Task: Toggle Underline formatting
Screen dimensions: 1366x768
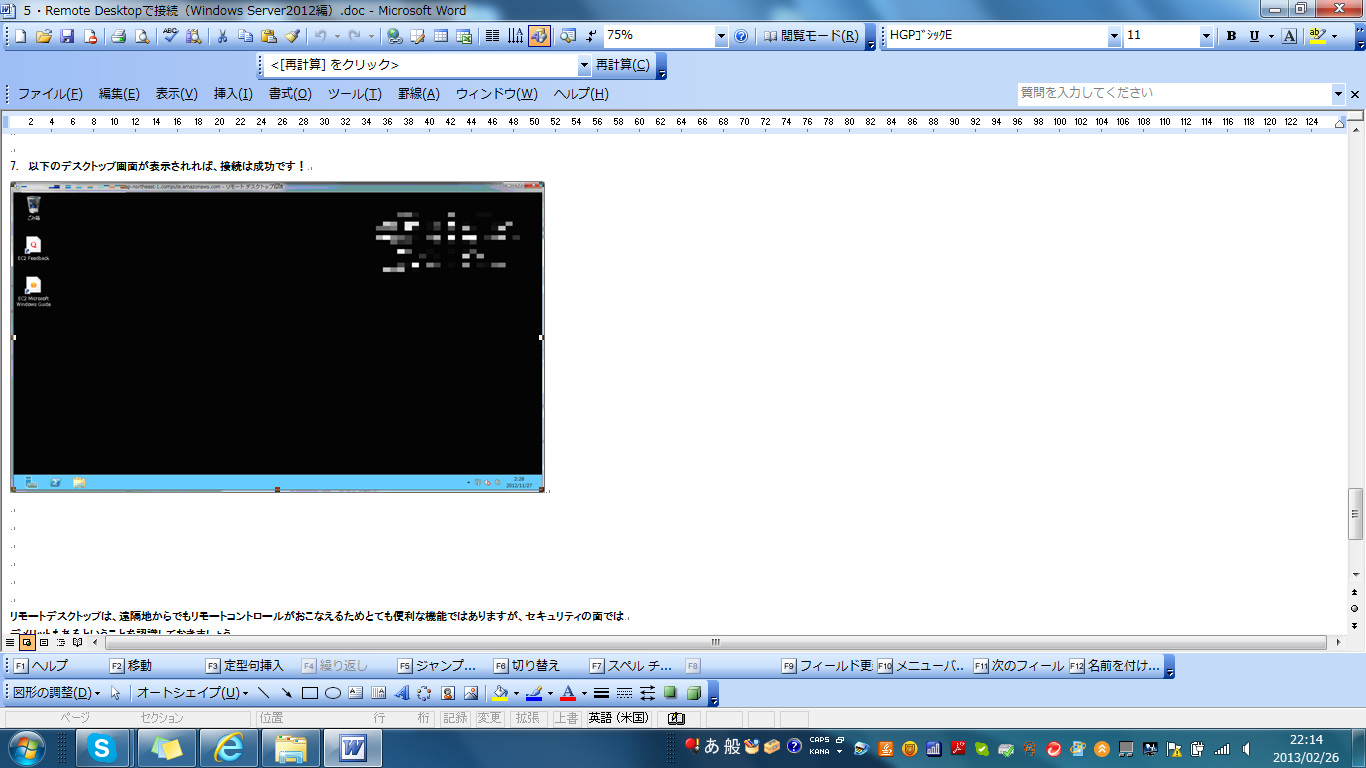Action: click(x=1253, y=36)
